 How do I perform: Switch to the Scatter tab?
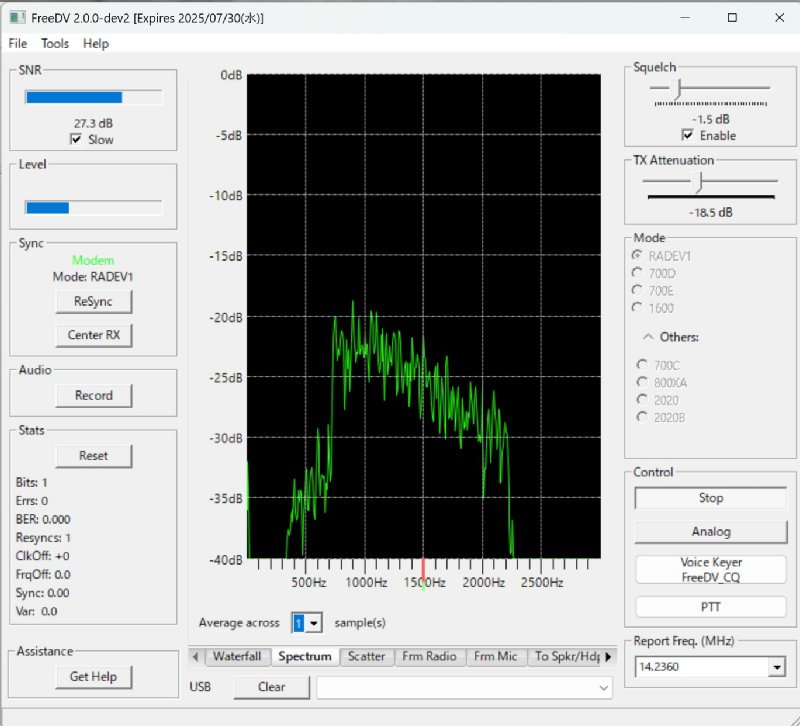tap(366, 656)
